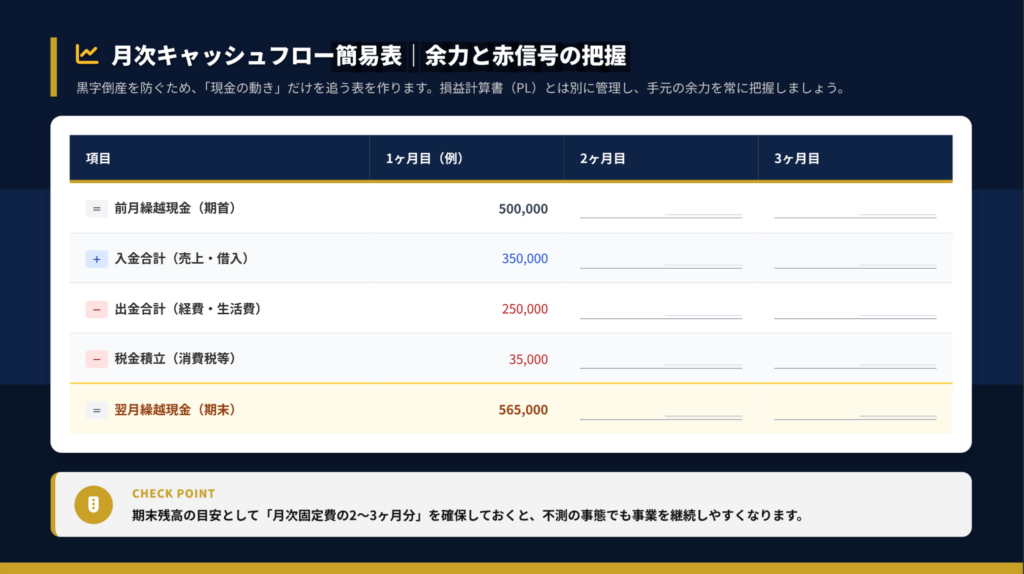Click the CHECK POINT heading label

[173, 493]
